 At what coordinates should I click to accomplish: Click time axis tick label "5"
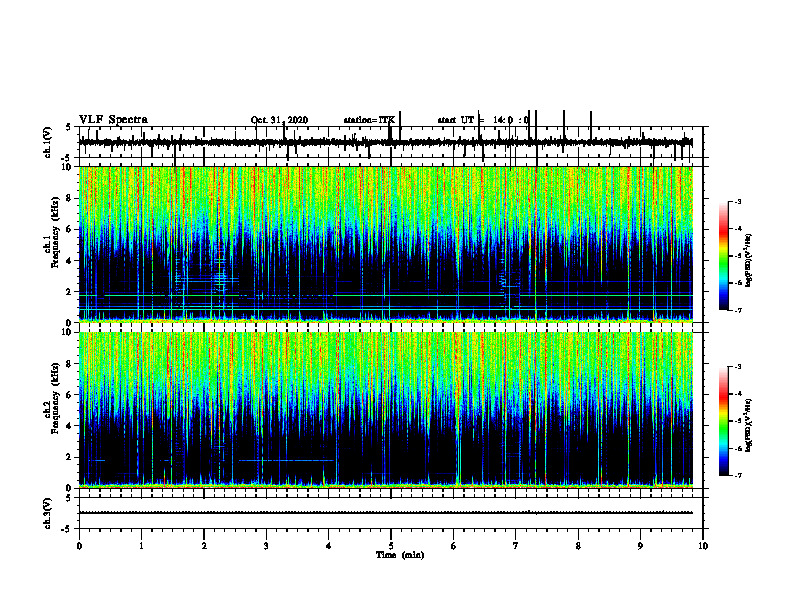pos(391,546)
